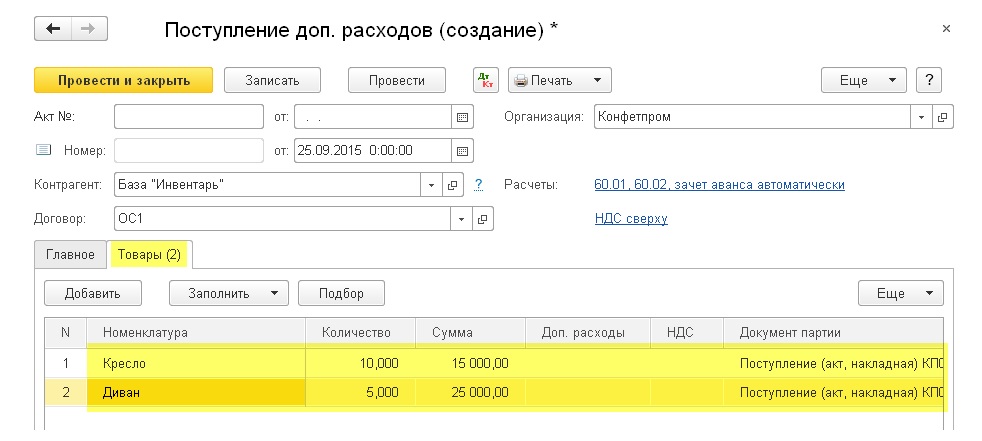Expand the Контрагент dropdown list
This screenshot has width=982, height=441.
(x=431, y=185)
